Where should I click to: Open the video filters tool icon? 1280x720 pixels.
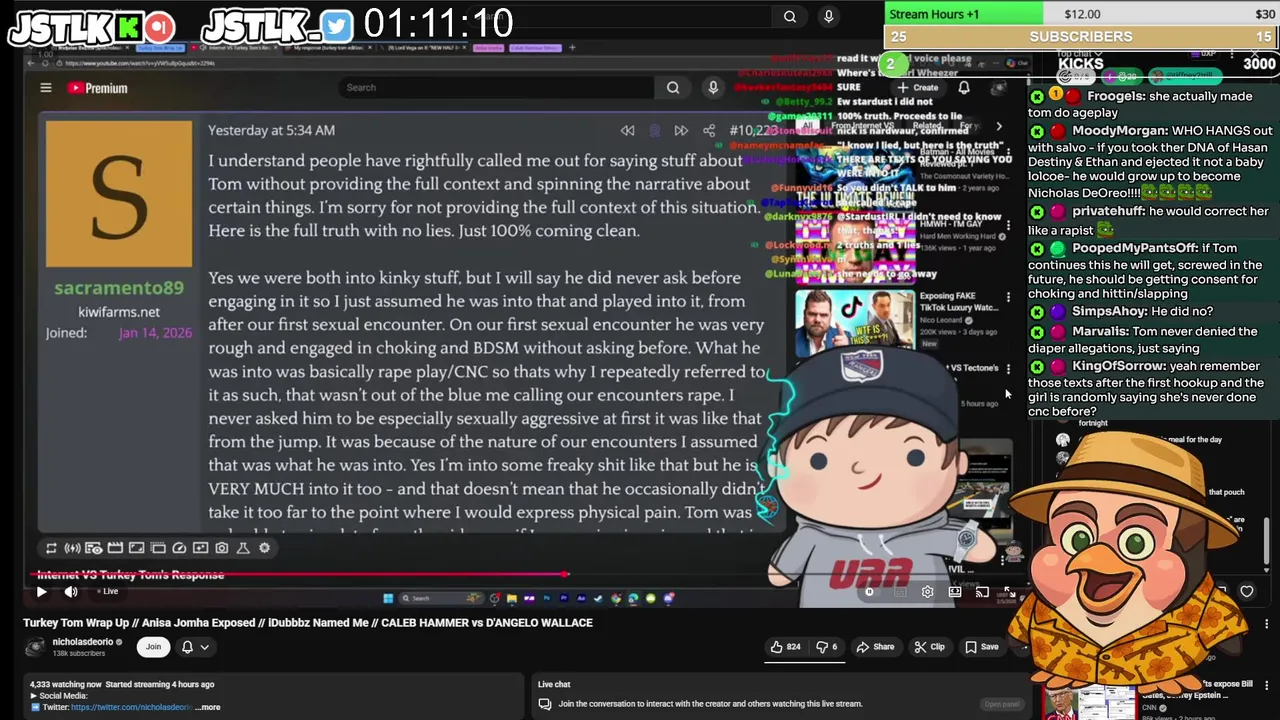point(200,548)
